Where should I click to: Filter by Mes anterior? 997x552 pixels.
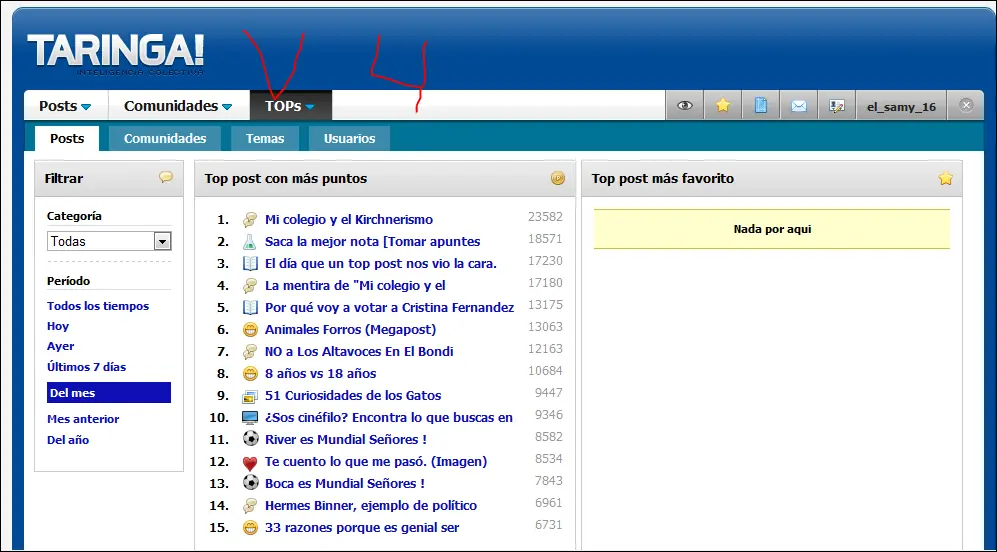click(x=83, y=419)
